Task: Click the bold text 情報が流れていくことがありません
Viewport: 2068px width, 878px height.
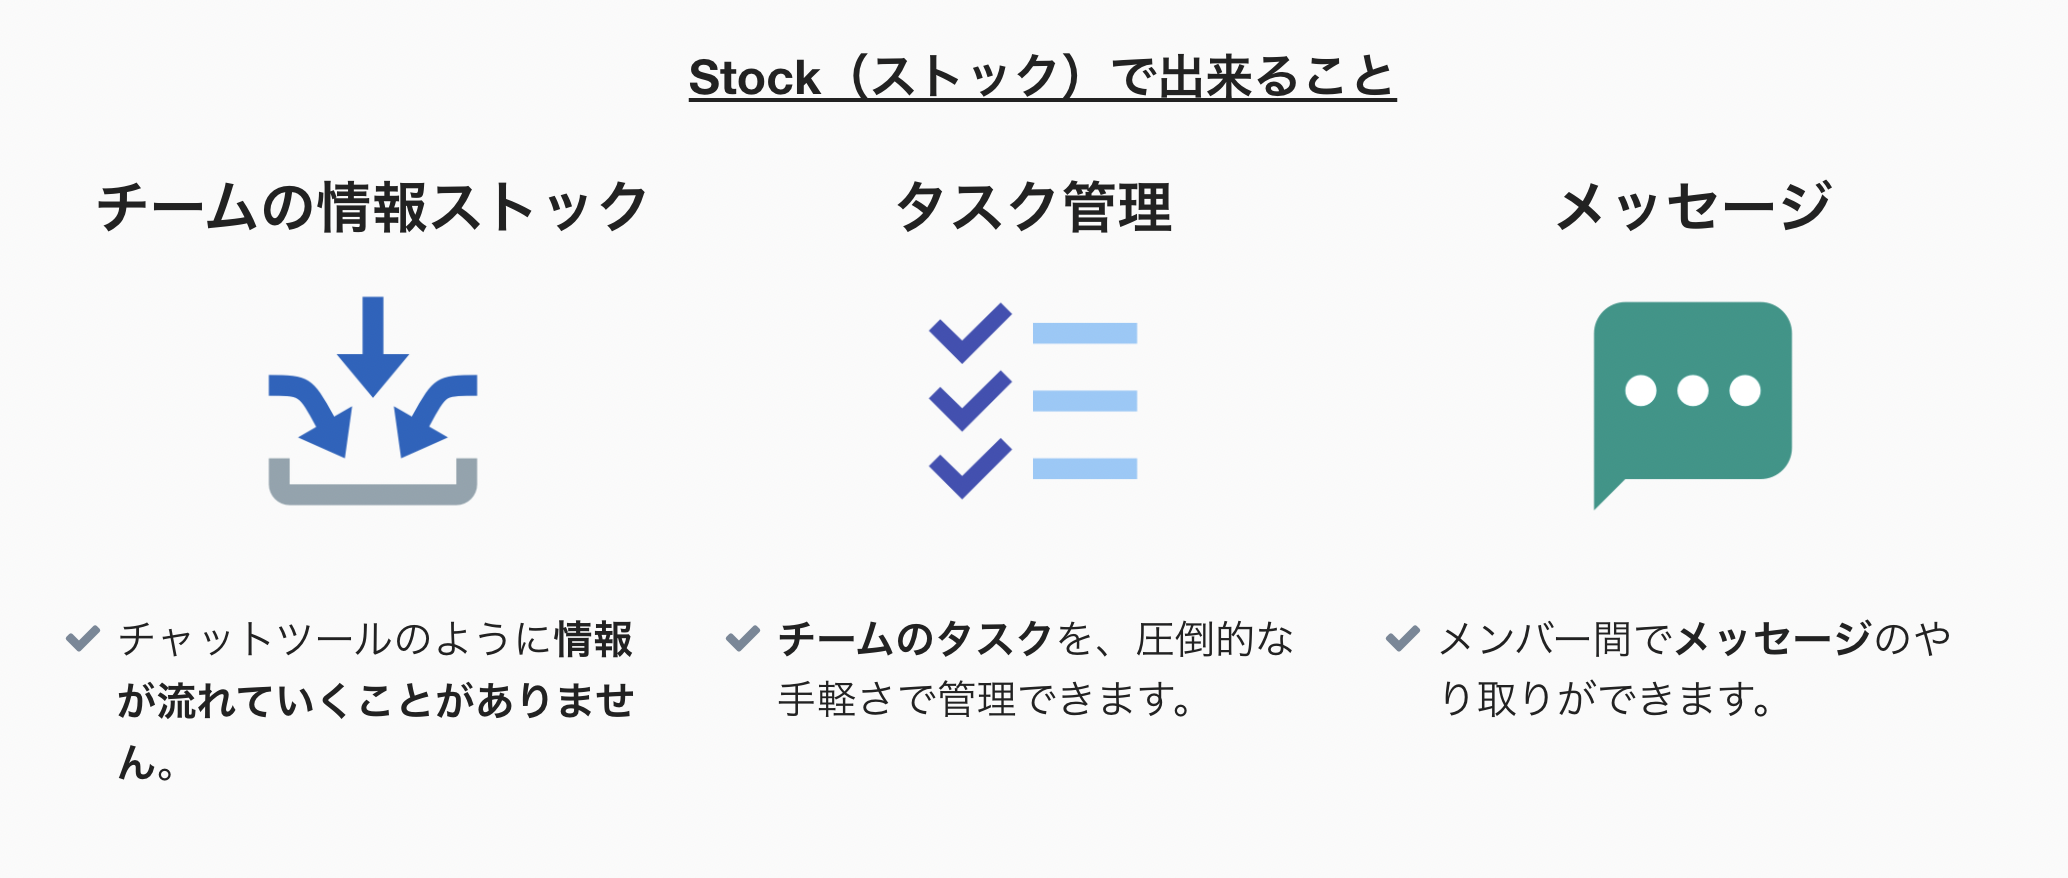Action: 376,700
